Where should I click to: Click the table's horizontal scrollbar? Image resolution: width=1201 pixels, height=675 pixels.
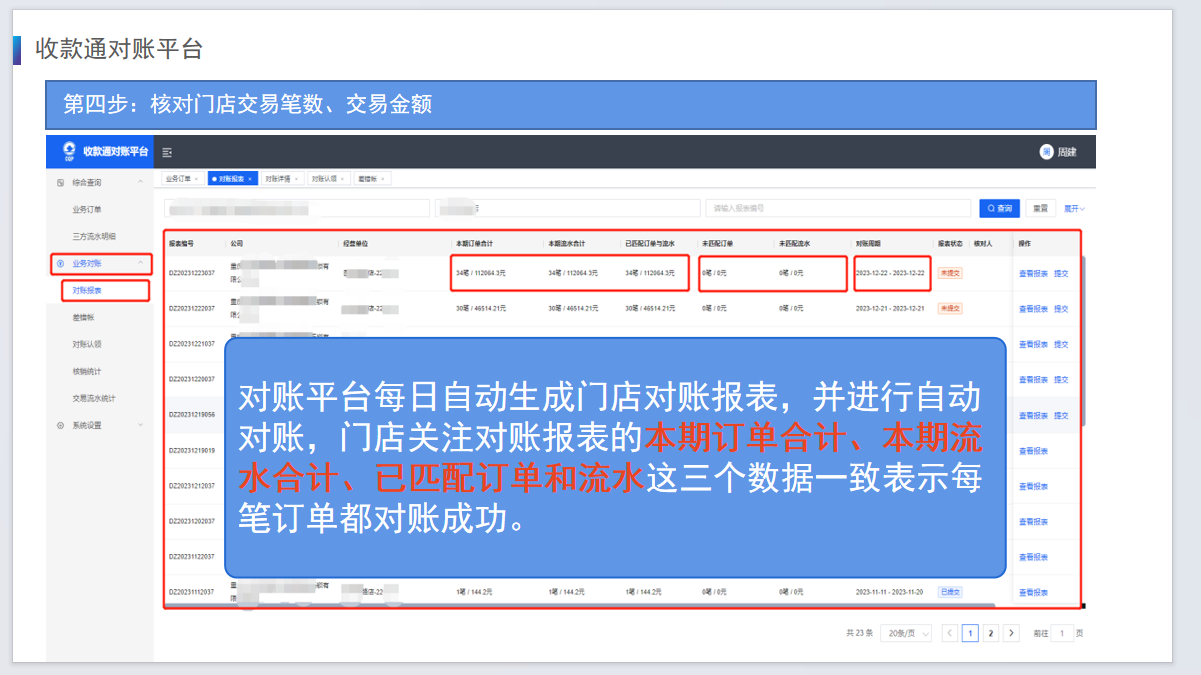(x=580, y=605)
